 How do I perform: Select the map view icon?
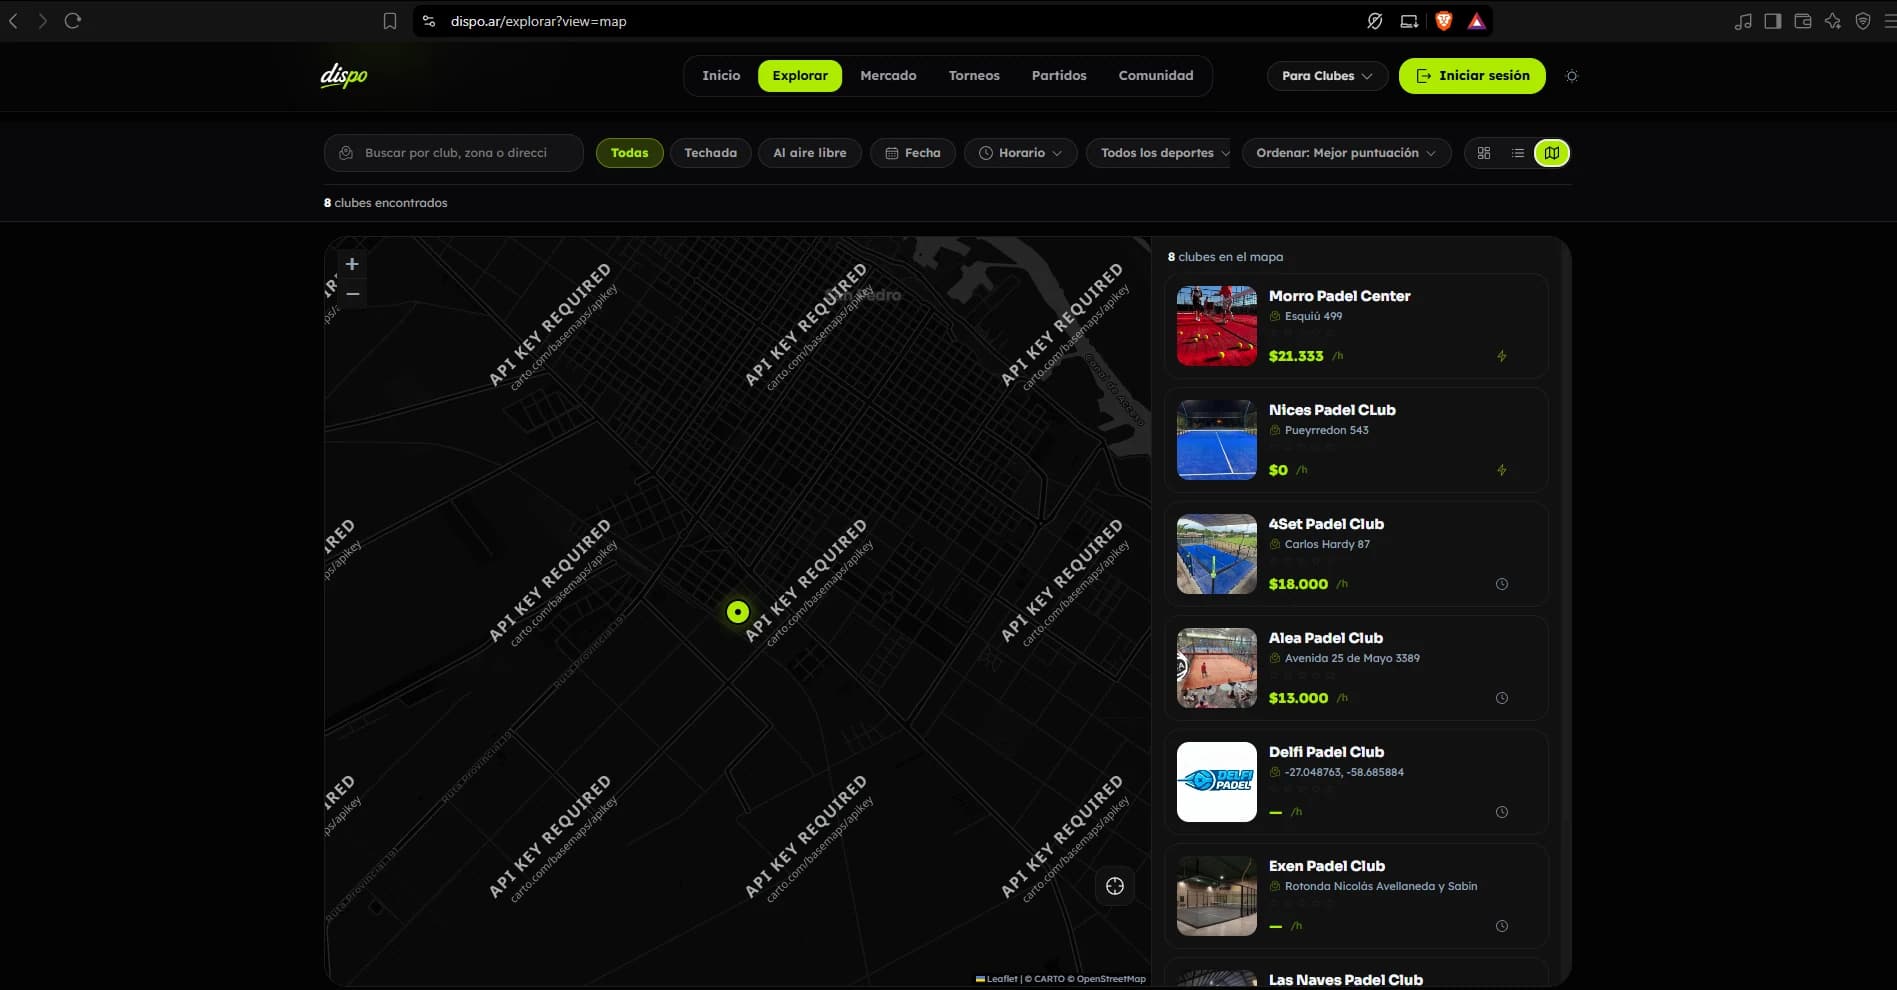point(1552,153)
